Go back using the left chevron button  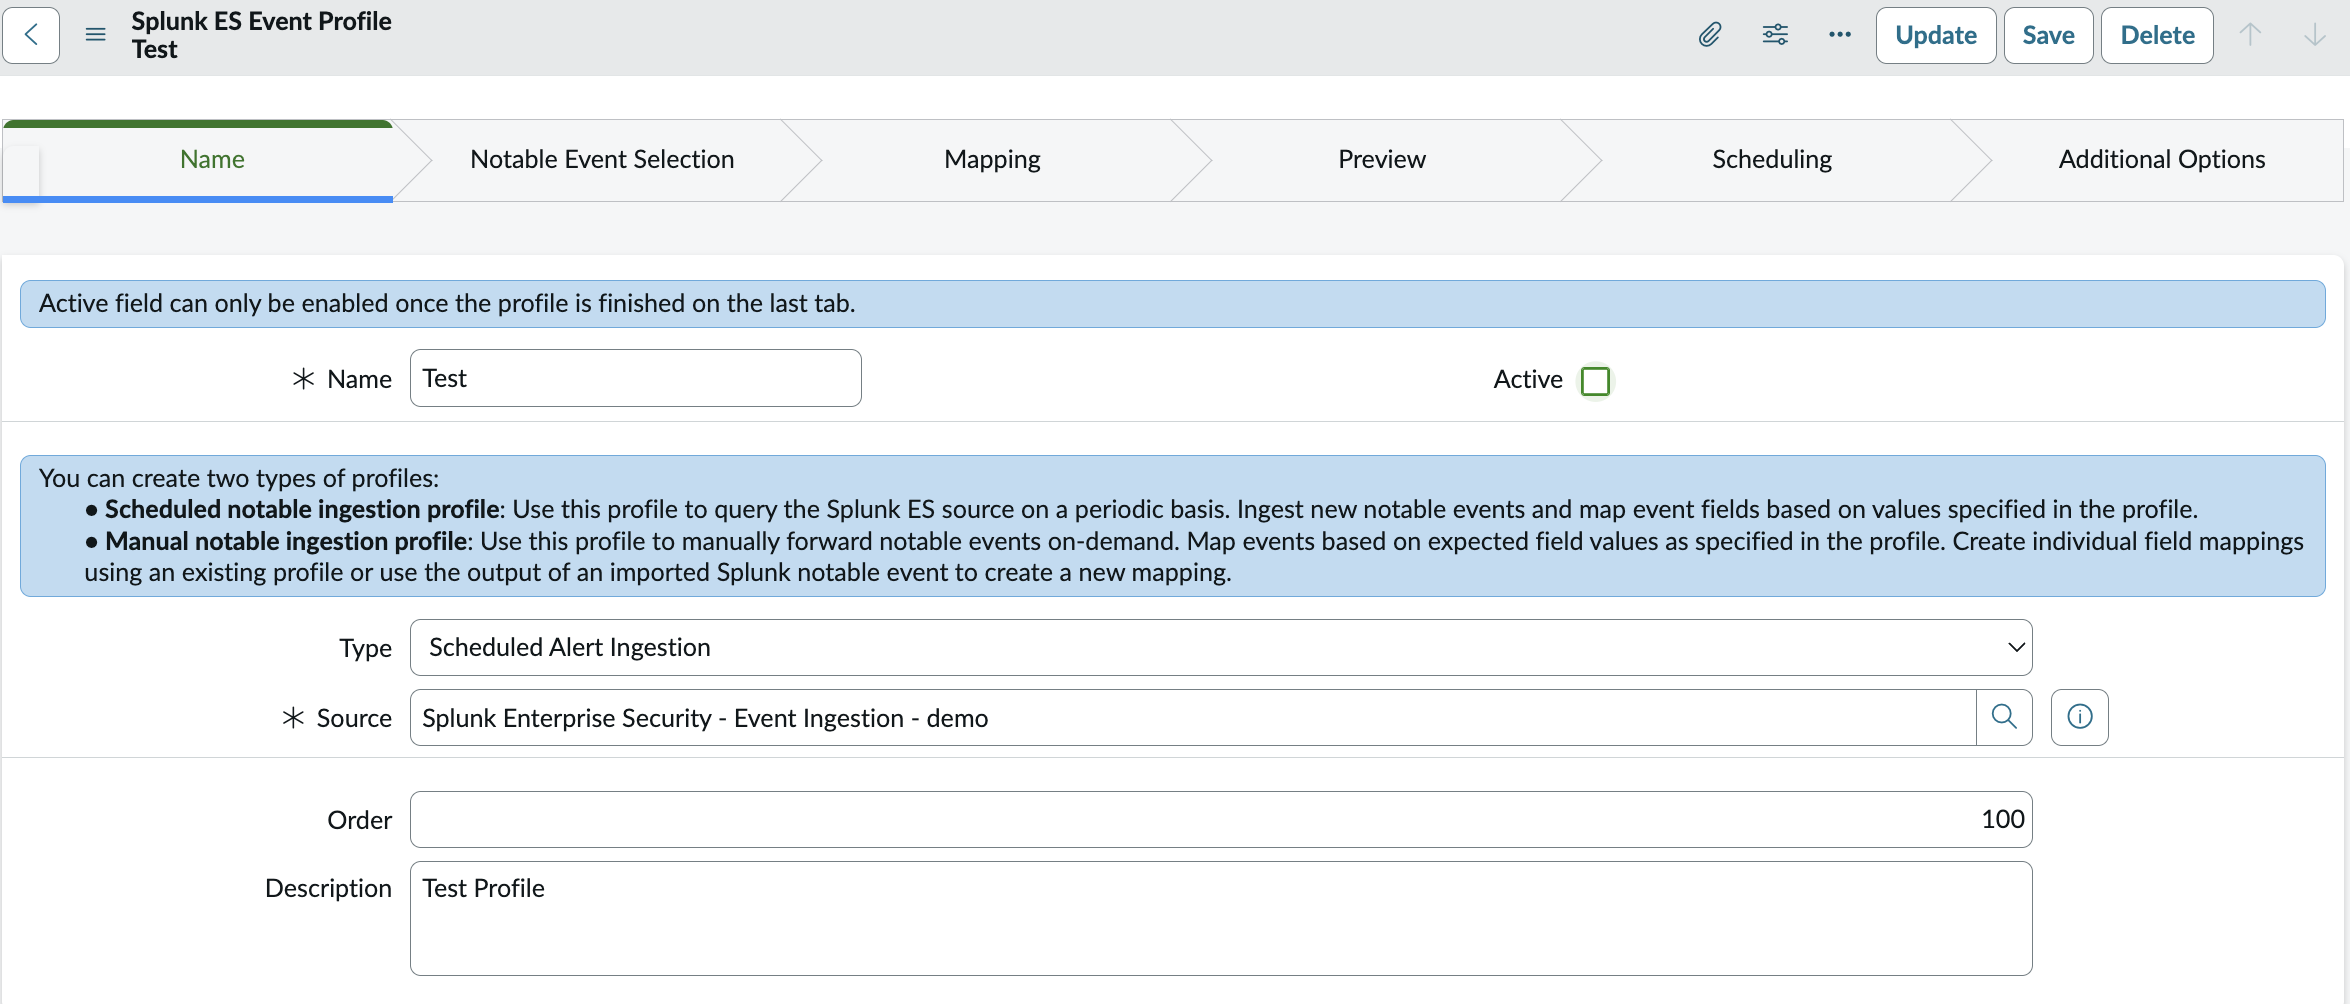(x=31, y=35)
